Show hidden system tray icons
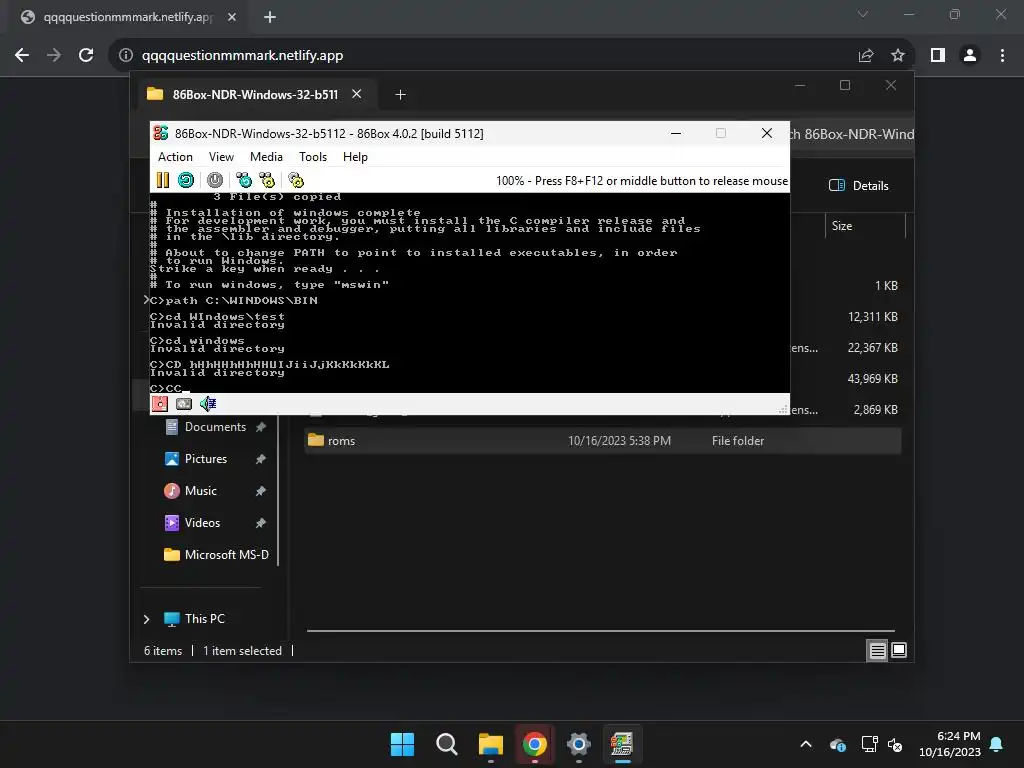 pyautogui.click(x=806, y=744)
